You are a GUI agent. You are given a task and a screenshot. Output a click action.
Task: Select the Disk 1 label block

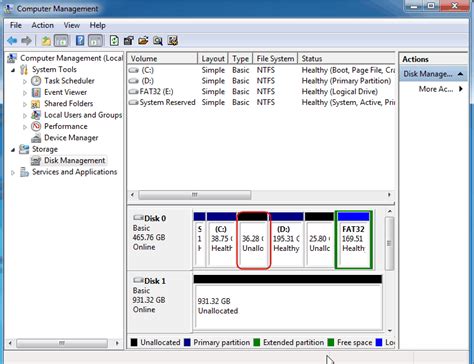pyautogui.click(x=159, y=301)
